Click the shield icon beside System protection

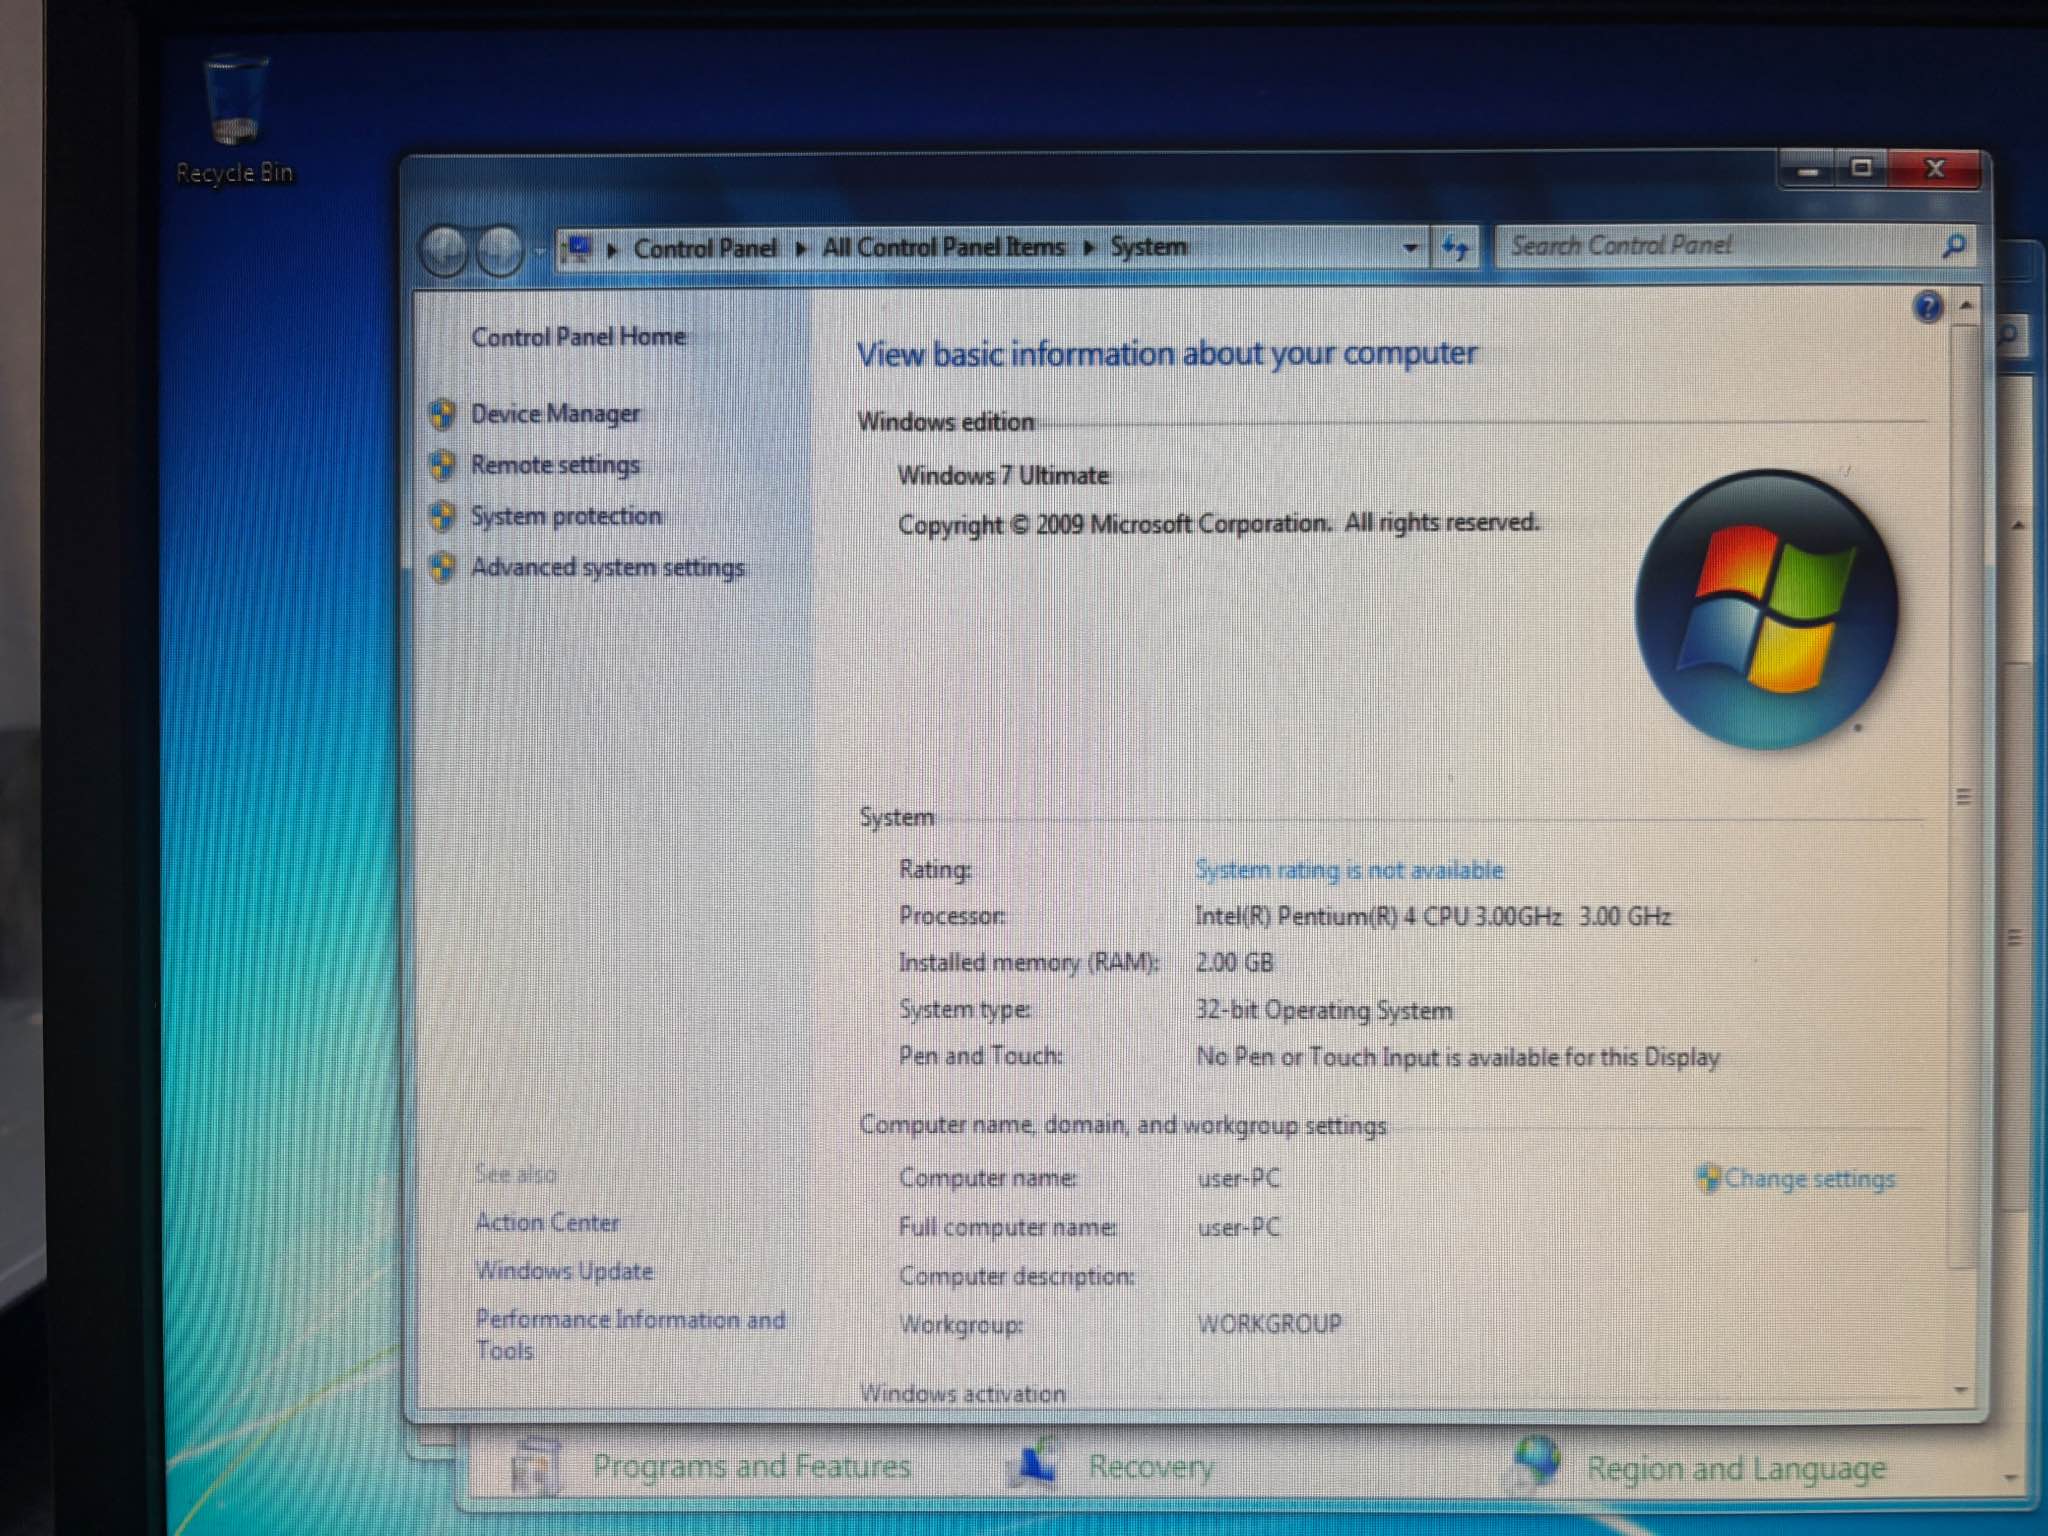point(443,516)
